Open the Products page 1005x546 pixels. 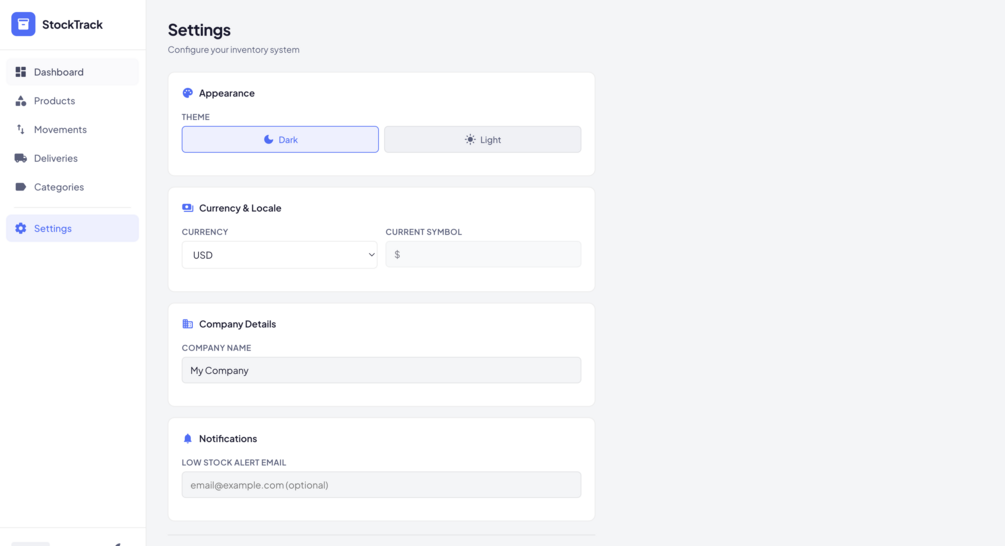point(54,101)
